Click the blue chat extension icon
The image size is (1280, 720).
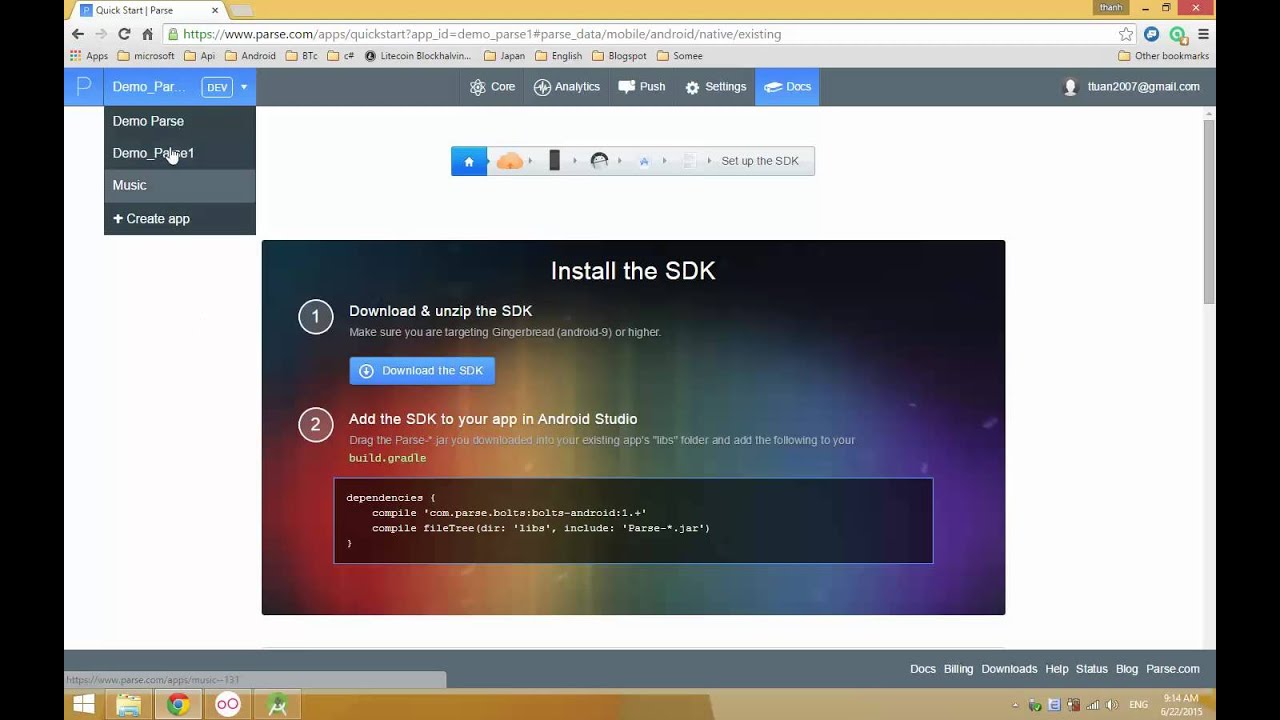point(1152,34)
